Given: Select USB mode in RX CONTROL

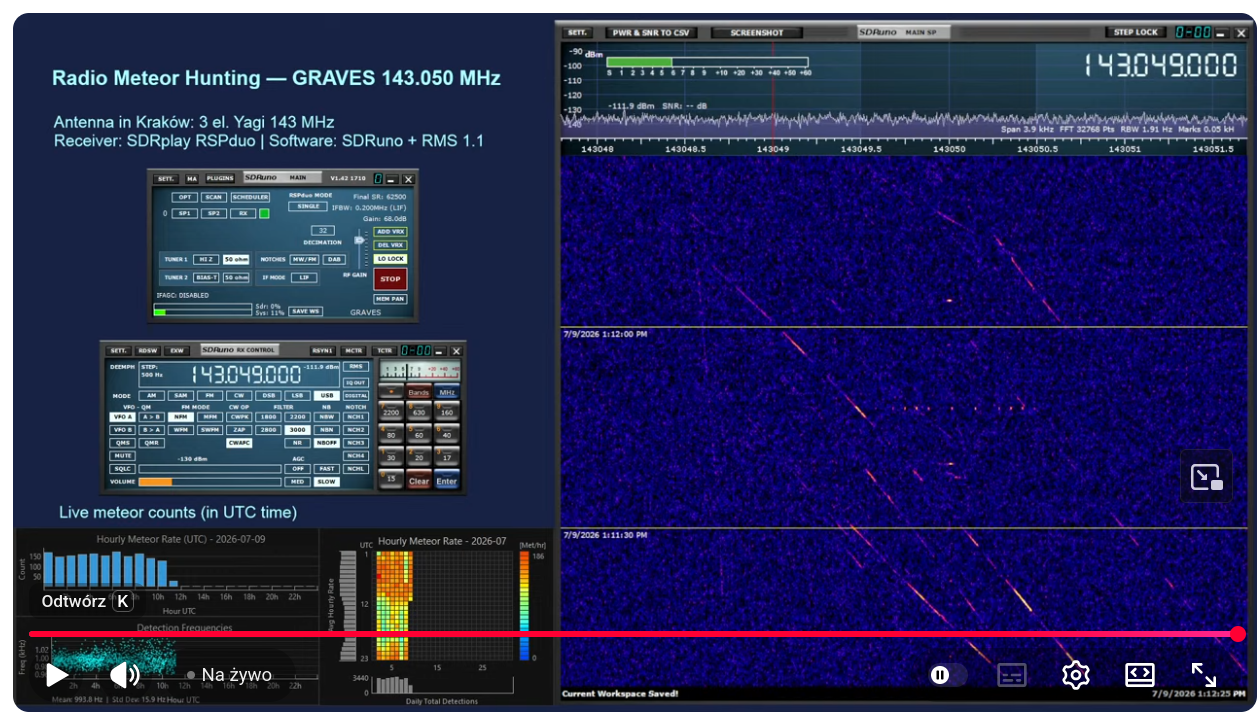Looking at the screenshot, I should [327, 396].
